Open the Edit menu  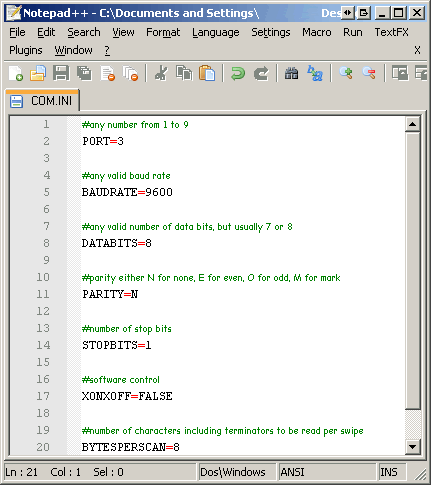[x=46, y=32]
